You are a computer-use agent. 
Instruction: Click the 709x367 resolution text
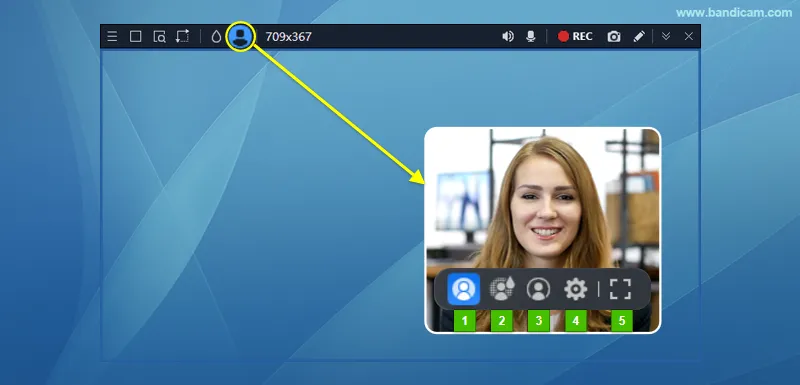pyautogui.click(x=288, y=37)
